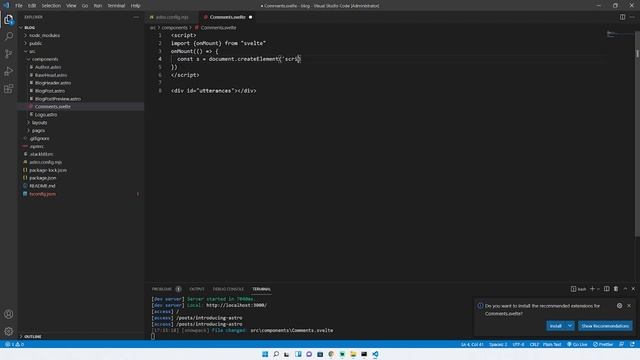
Task: Open Windows taskbar search
Action: tap(276, 354)
